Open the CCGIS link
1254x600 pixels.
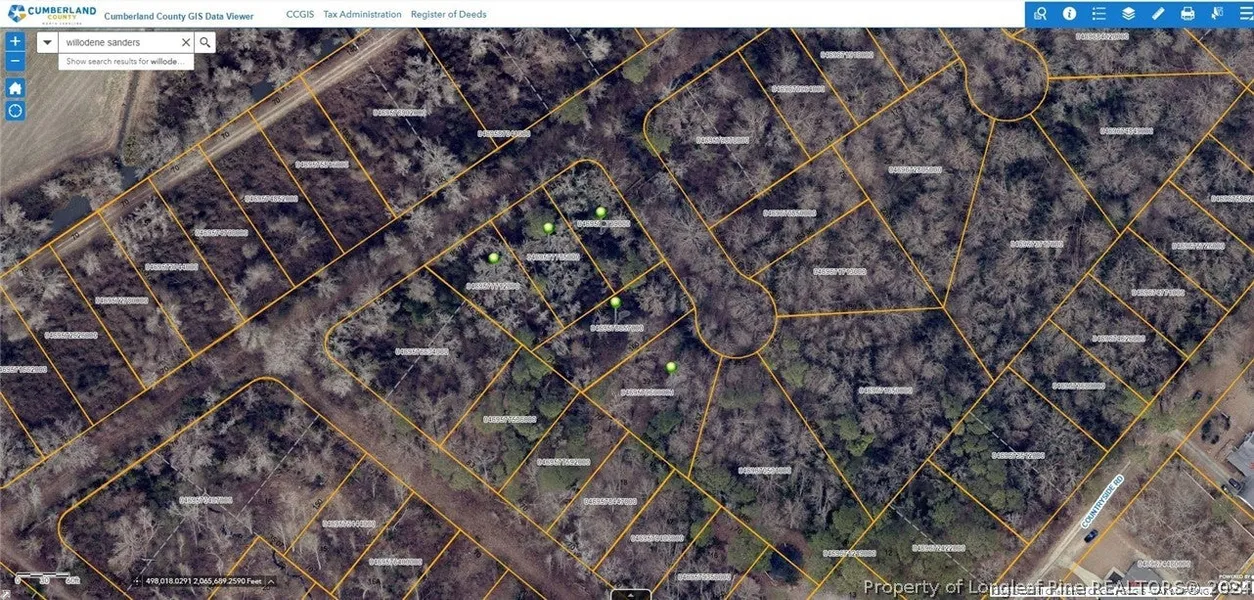coord(300,15)
